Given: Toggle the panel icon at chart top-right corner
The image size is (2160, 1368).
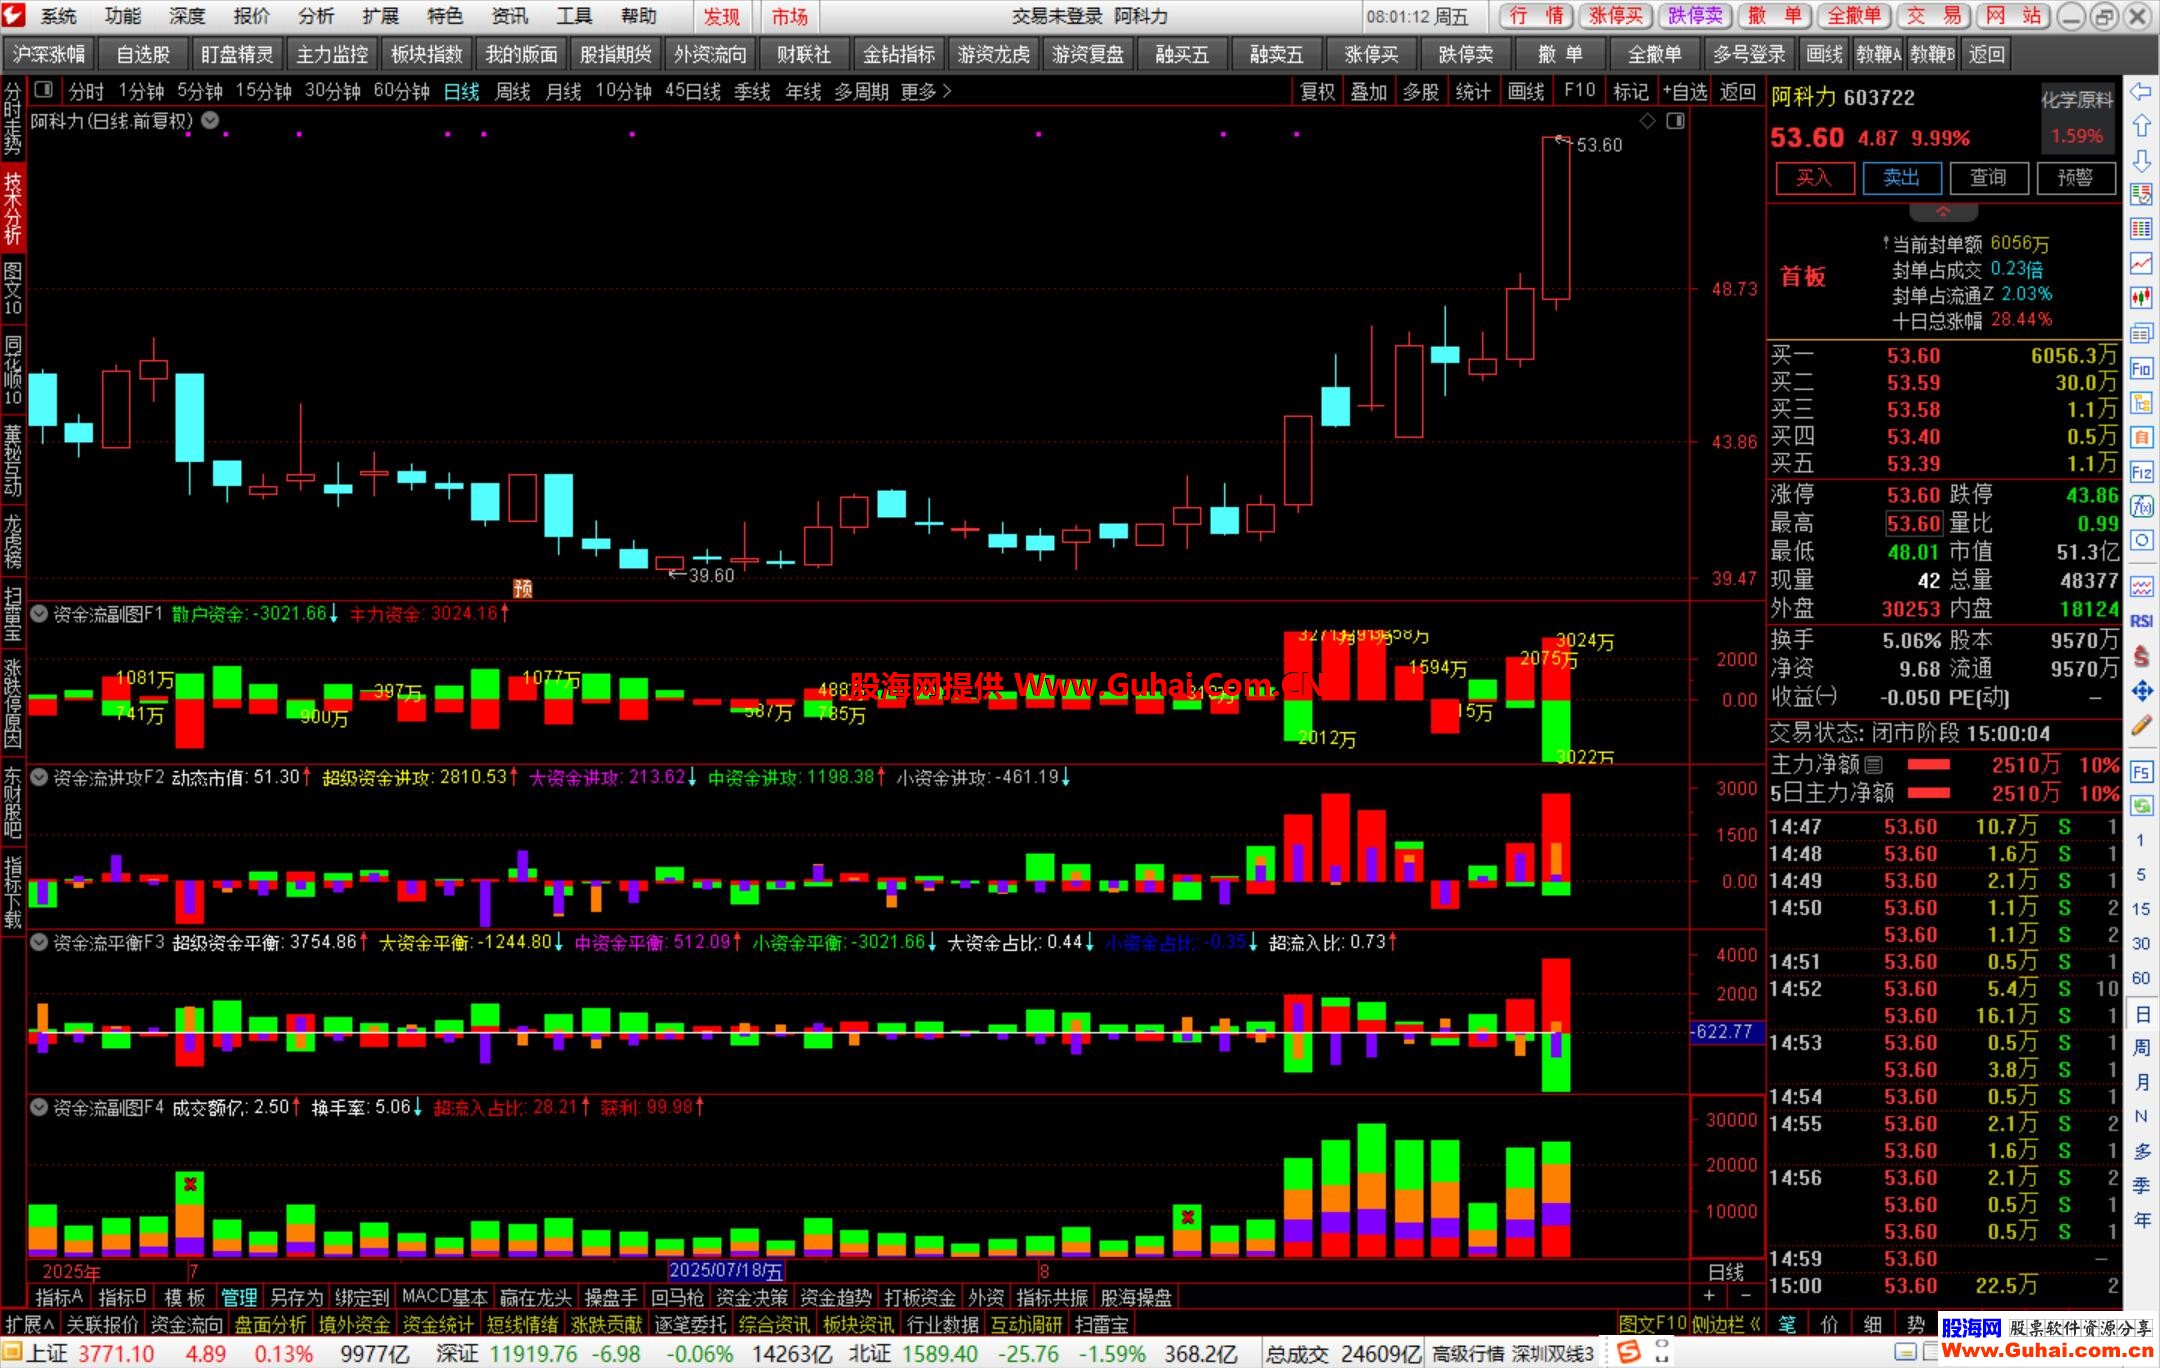Looking at the screenshot, I should [x=1675, y=121].
